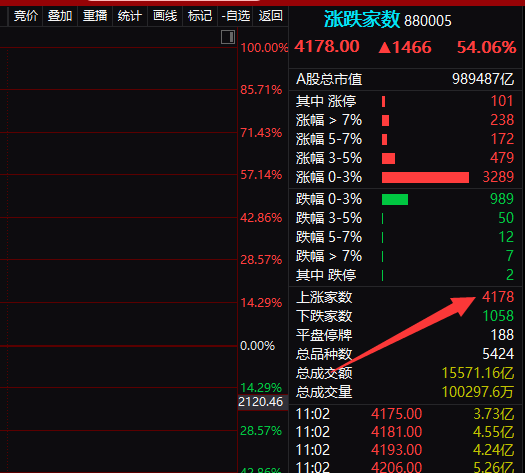Open the 统计 statistics tool
This screenshot has width=525, height=473.
pyautogui.click(x=130, y=16)
